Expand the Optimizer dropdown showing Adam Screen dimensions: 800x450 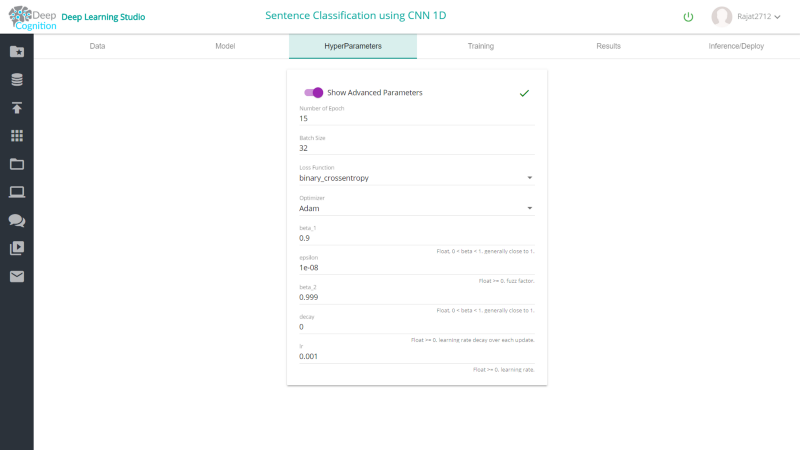point(416,208)
